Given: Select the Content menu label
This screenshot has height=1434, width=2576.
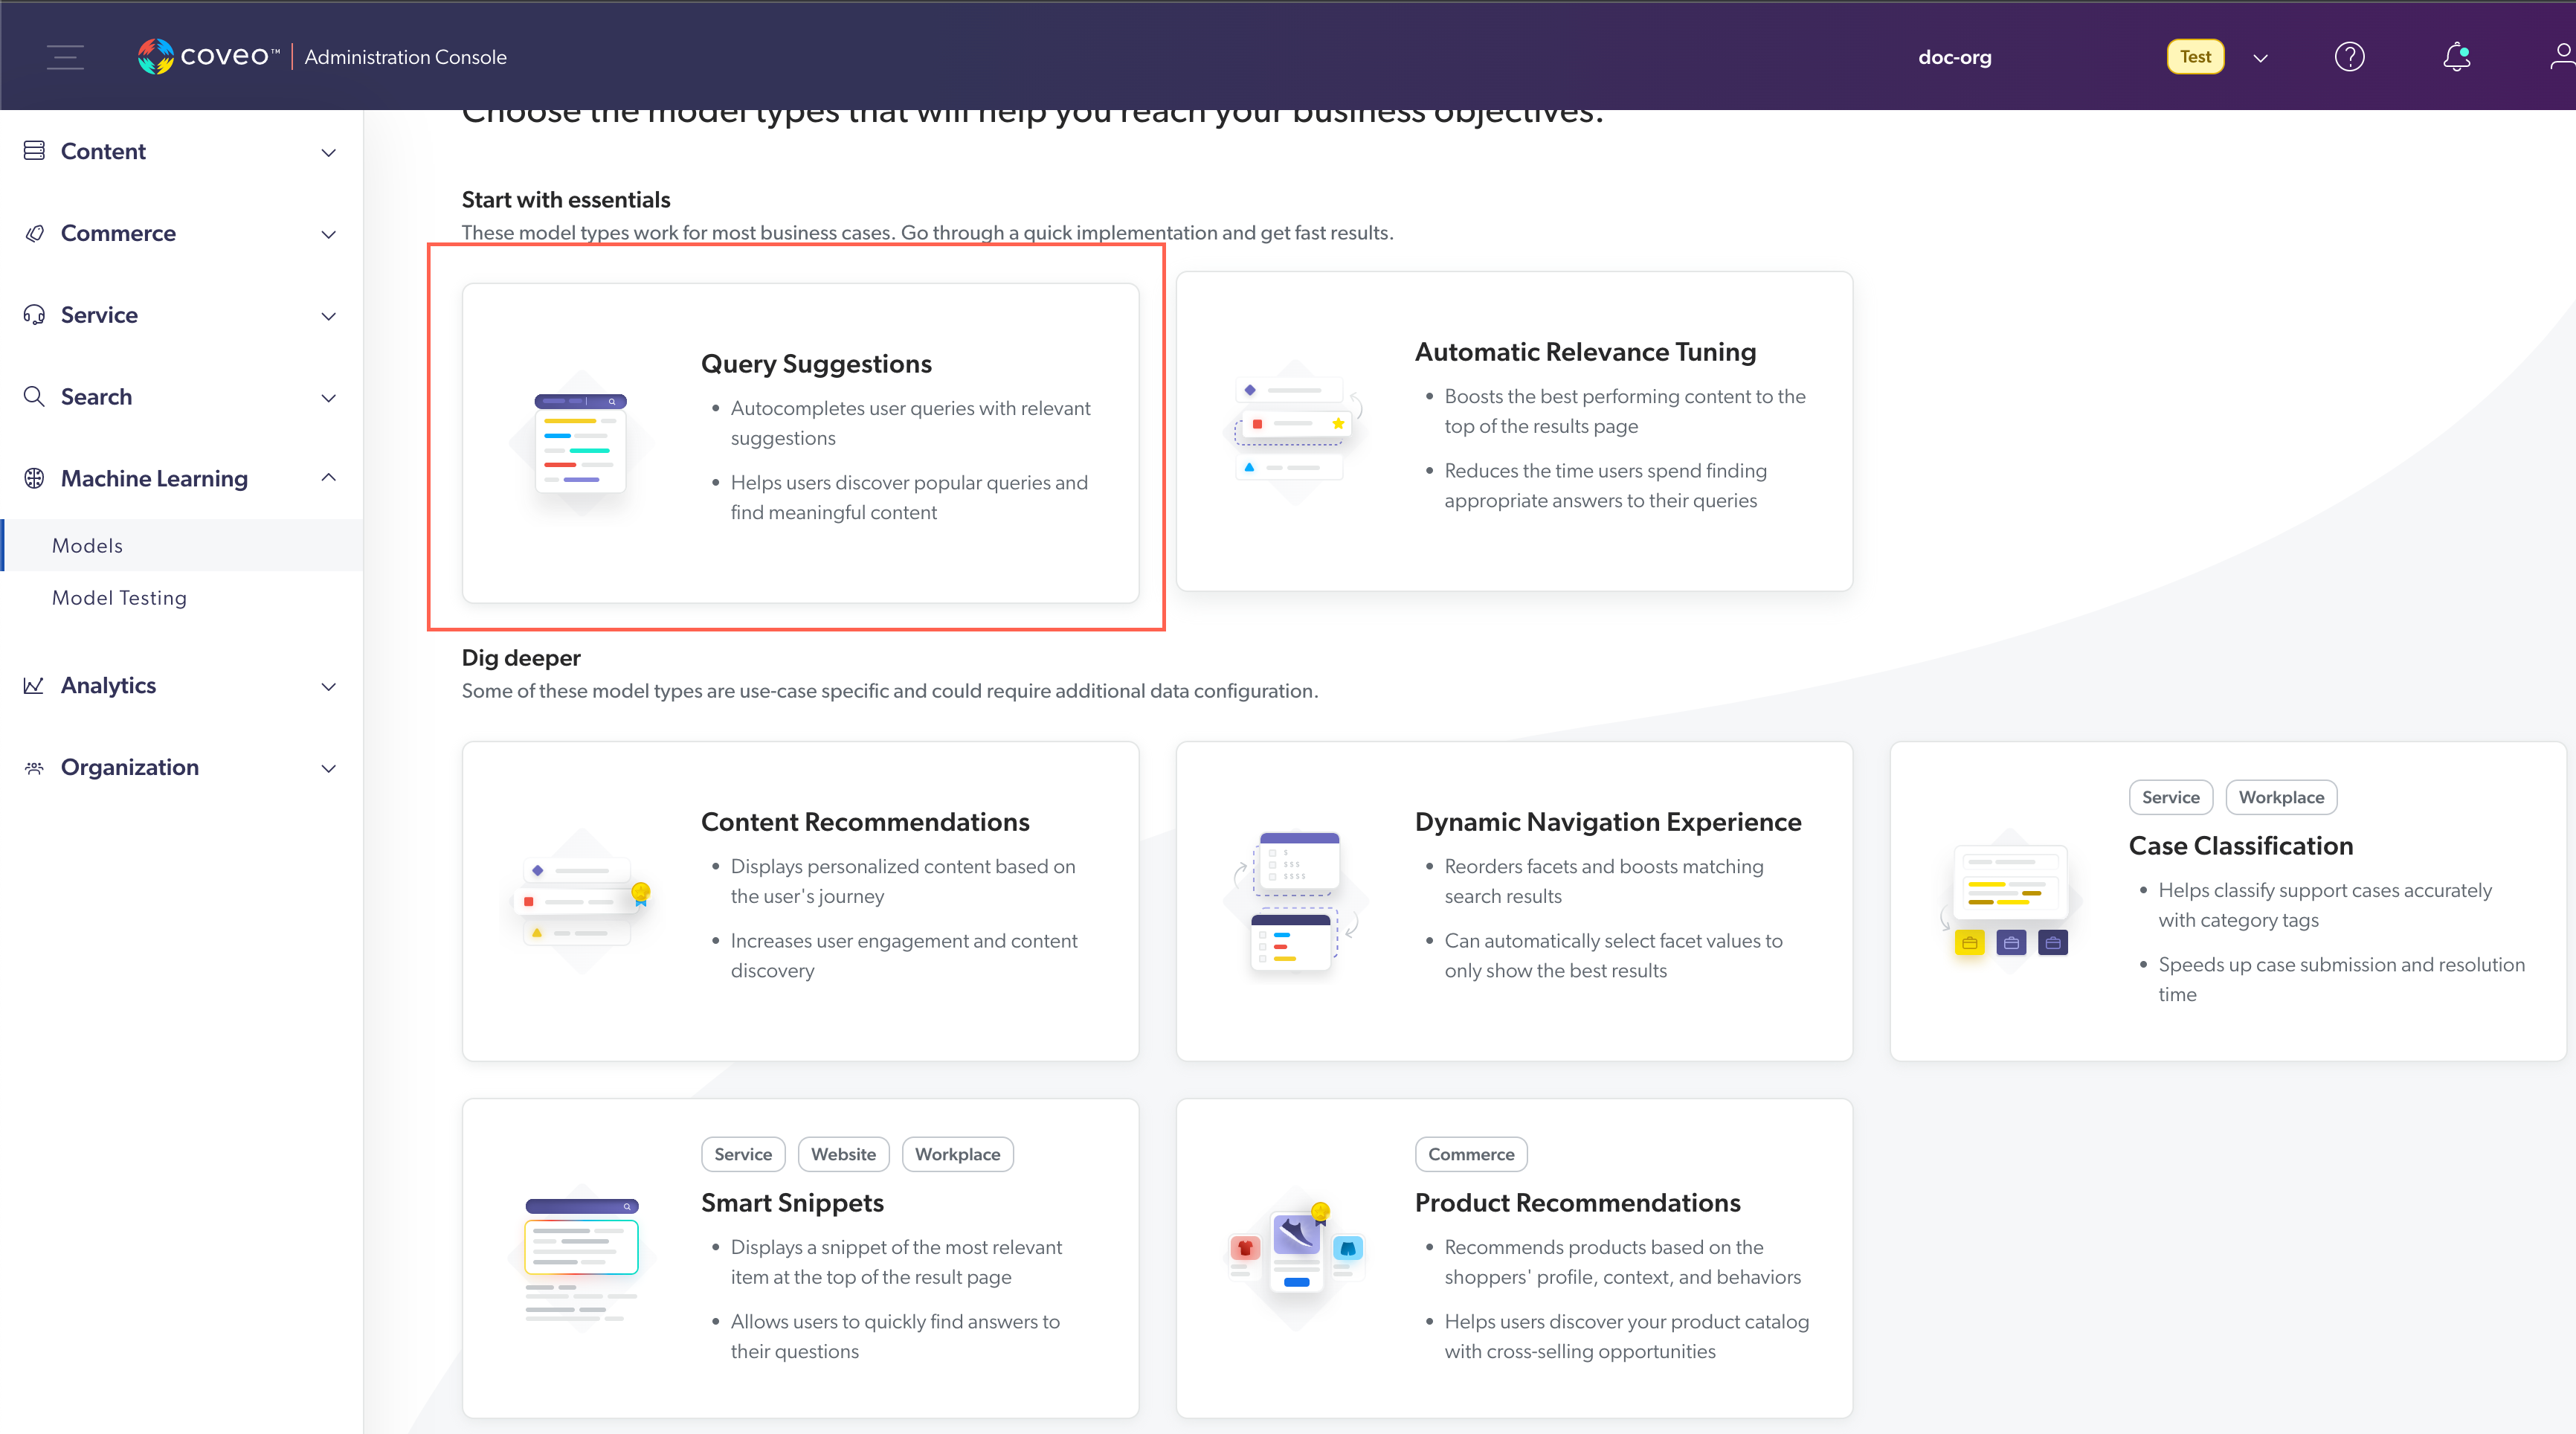Looking at the screenshot, I should click(x=103, y=151).
